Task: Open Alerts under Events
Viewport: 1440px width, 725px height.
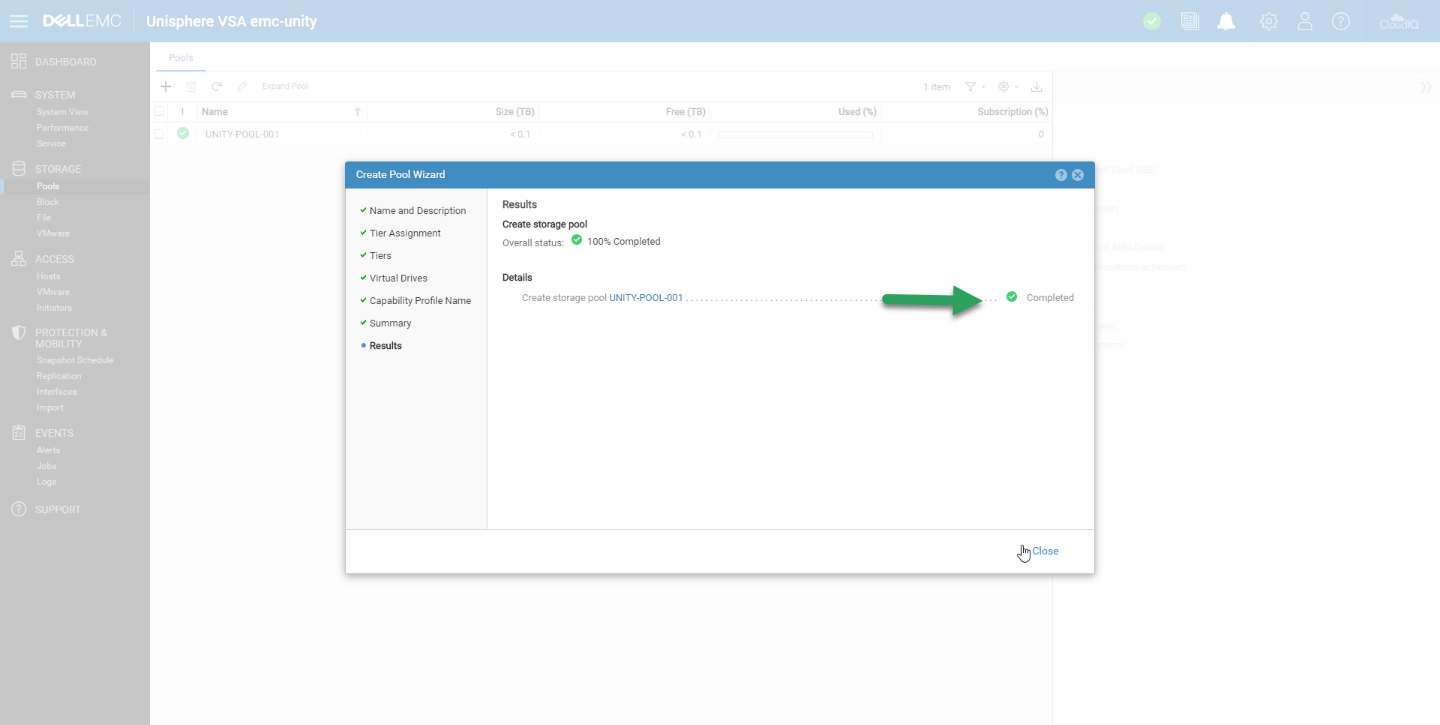Action: click(48, 450)
